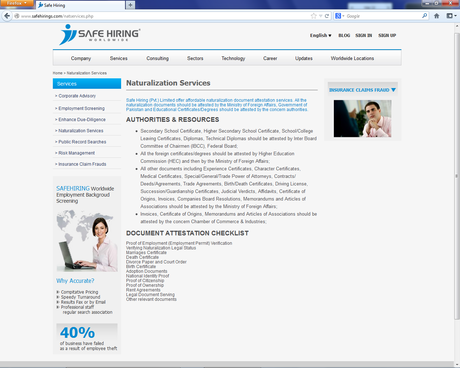Click the search magnifier icon

click(424, 16)
